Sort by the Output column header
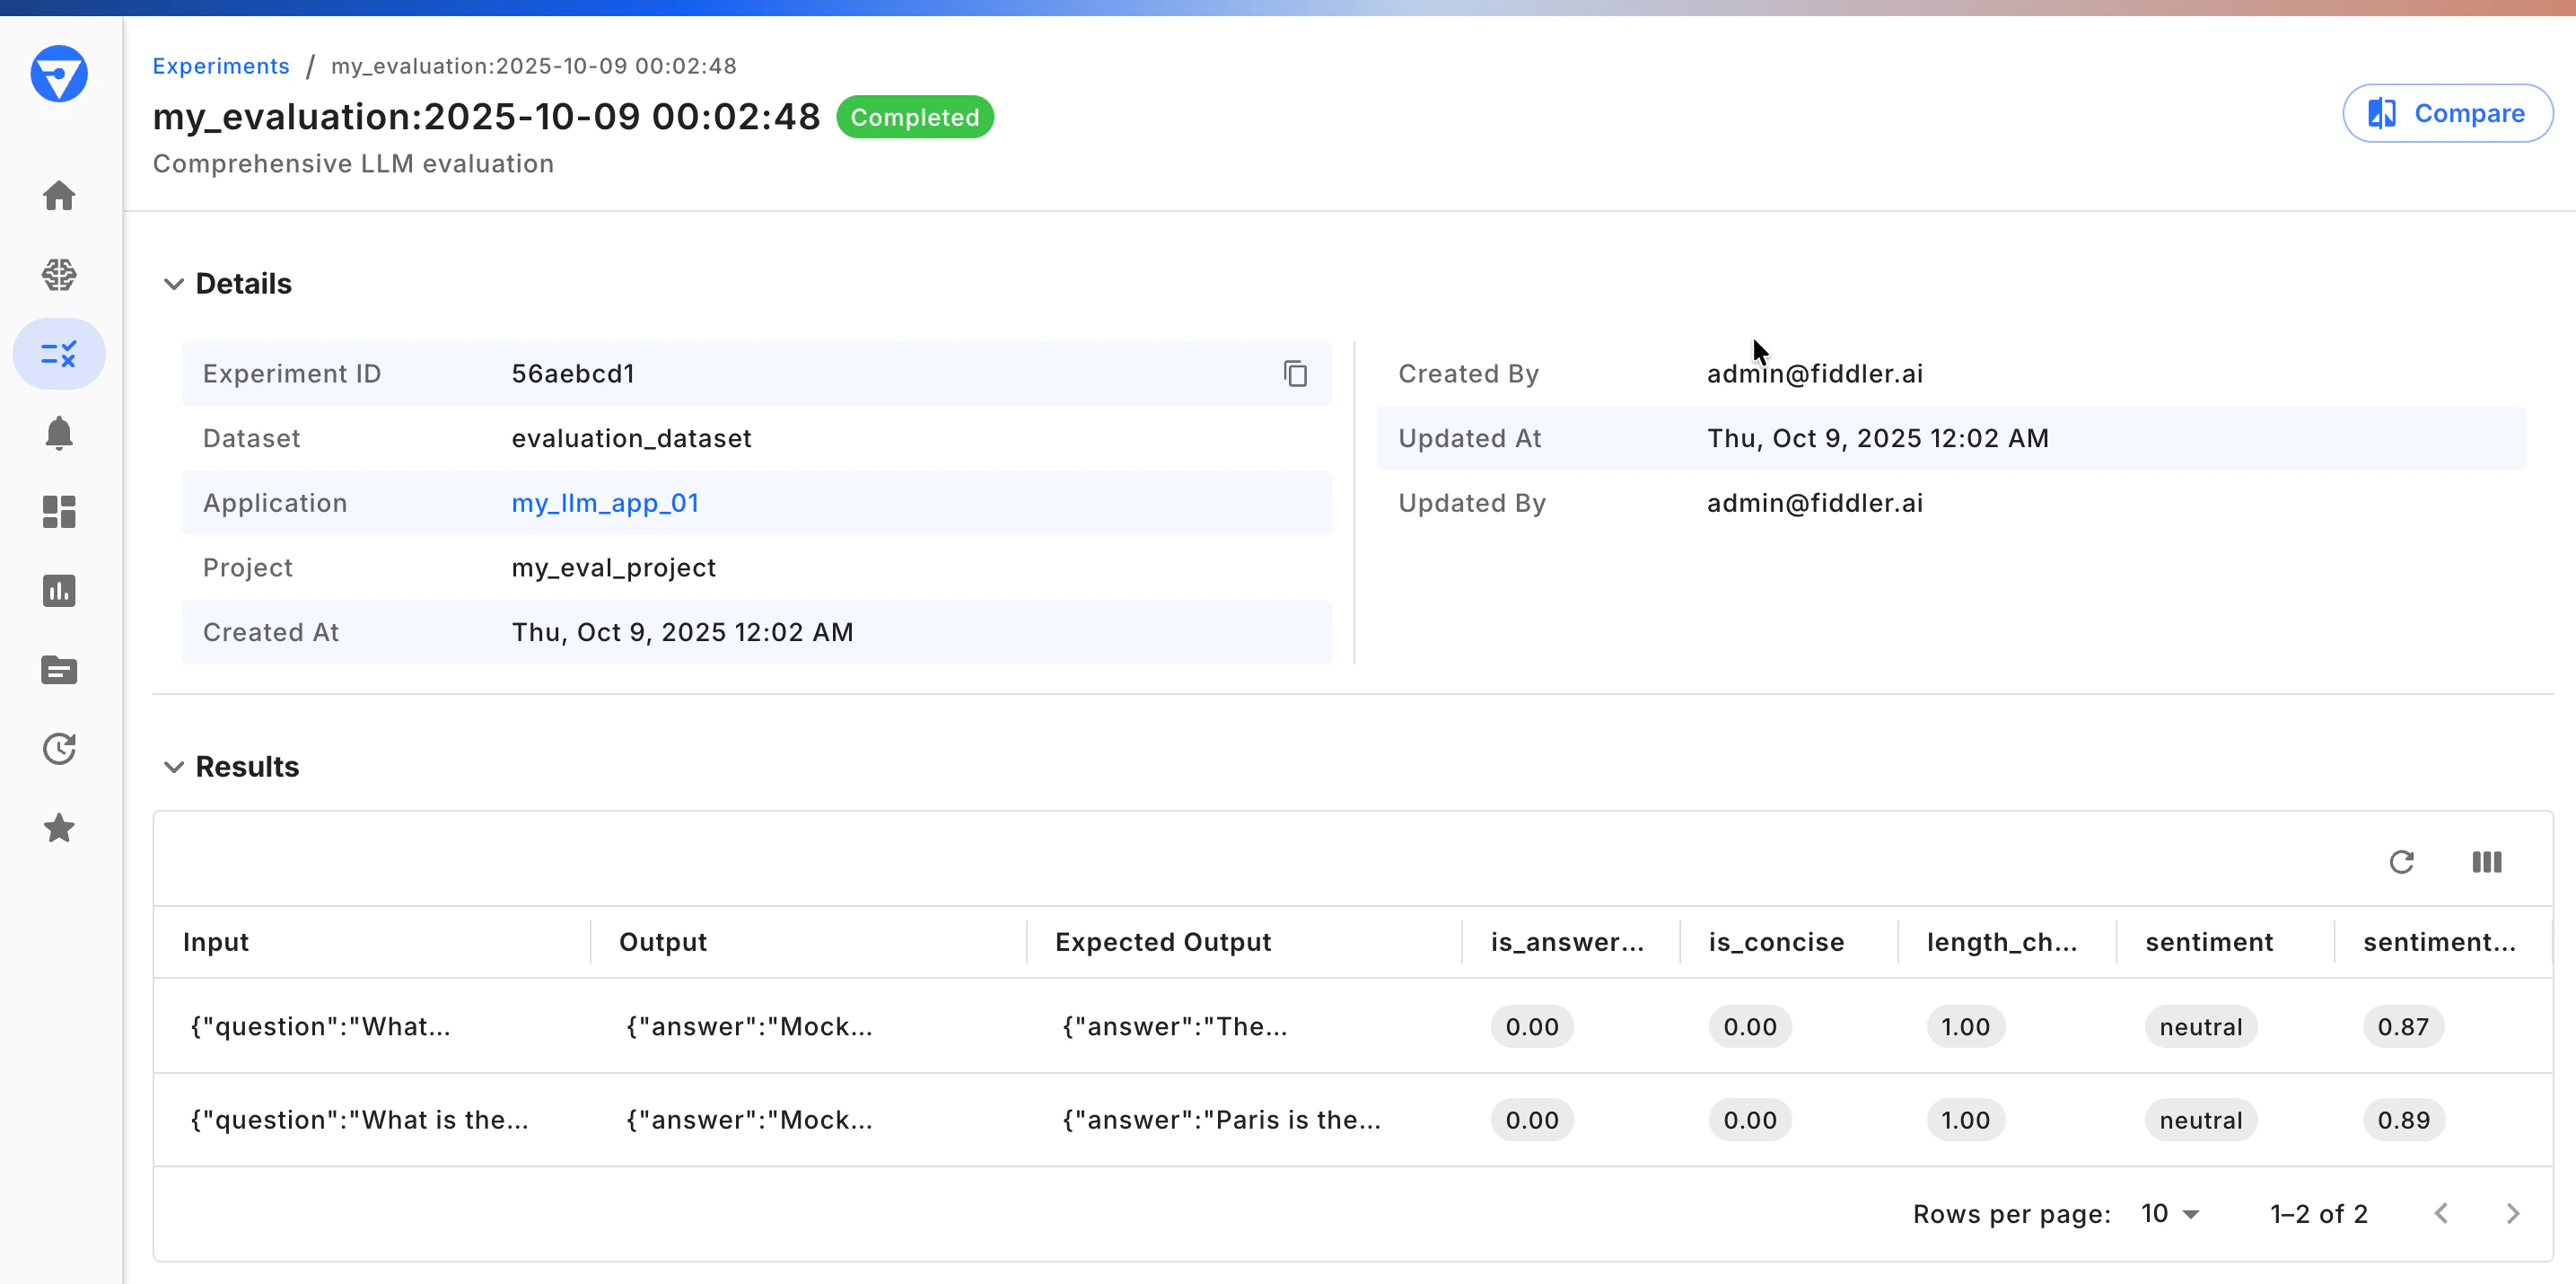Viewport: 2576px width, 1284px height. (x=663, y=942)
